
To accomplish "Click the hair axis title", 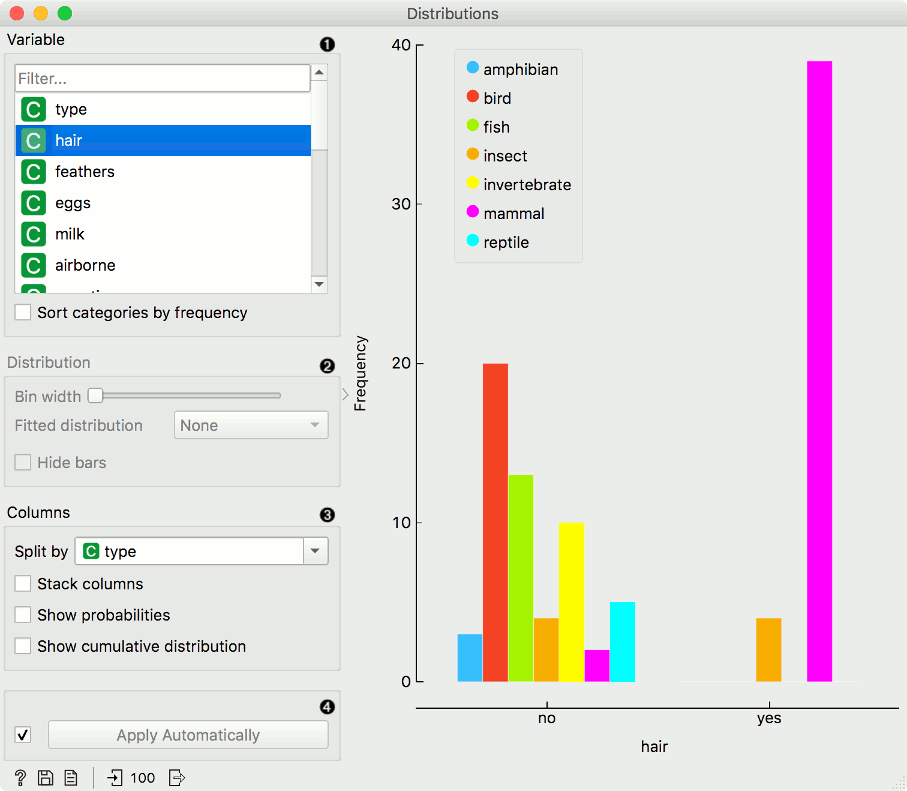I will tap(654, 746).
